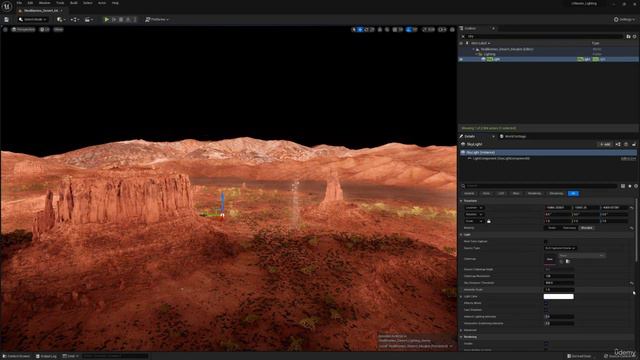Create a new folder in Outliner
Viewport: 640px width, 360px height.
628,36
